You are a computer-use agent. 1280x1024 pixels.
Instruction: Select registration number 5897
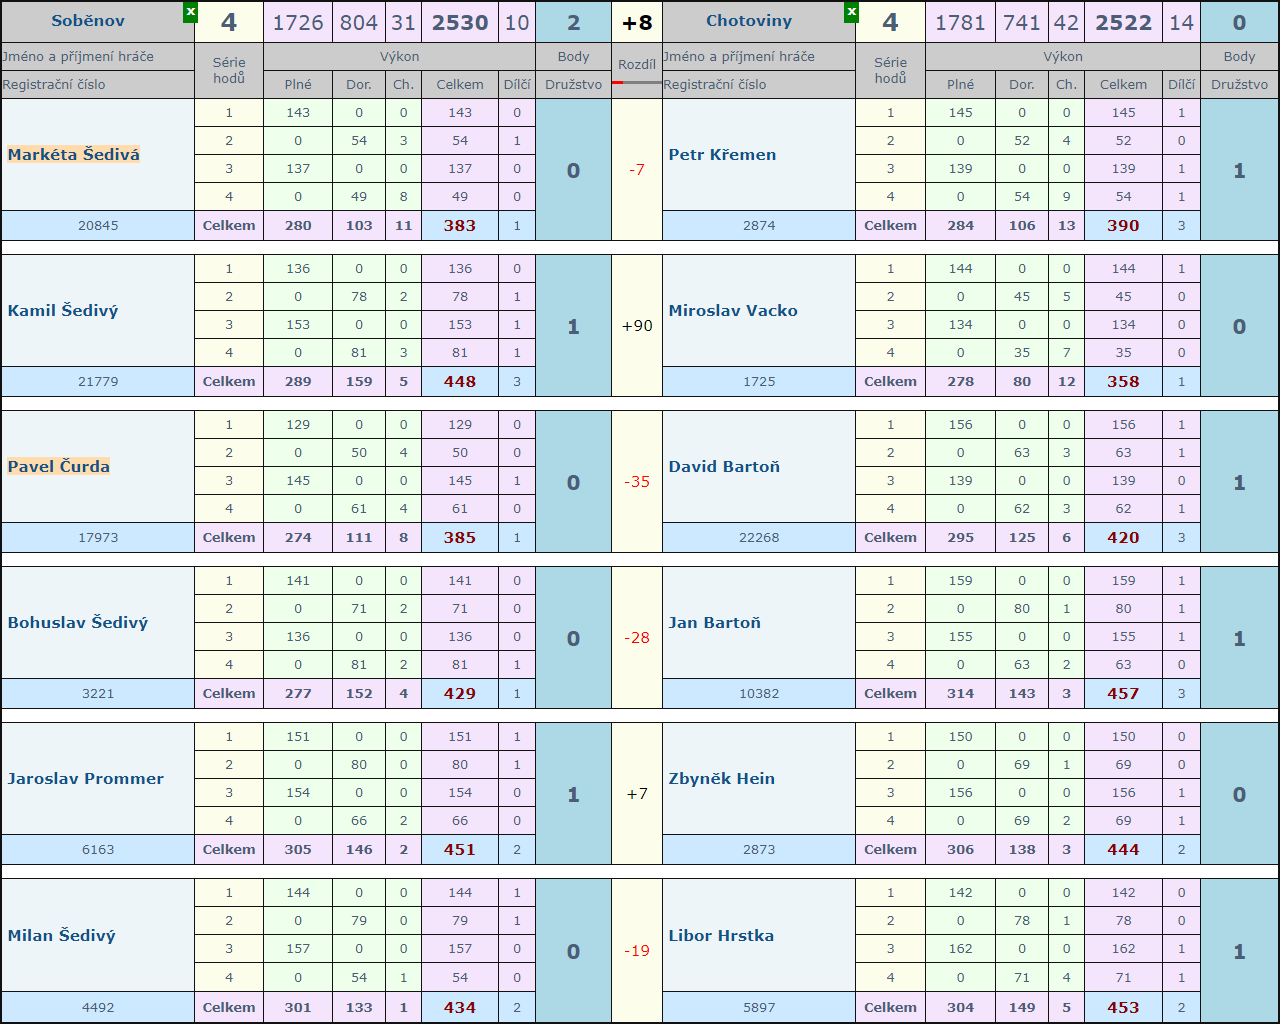(x=759, y=1007)
